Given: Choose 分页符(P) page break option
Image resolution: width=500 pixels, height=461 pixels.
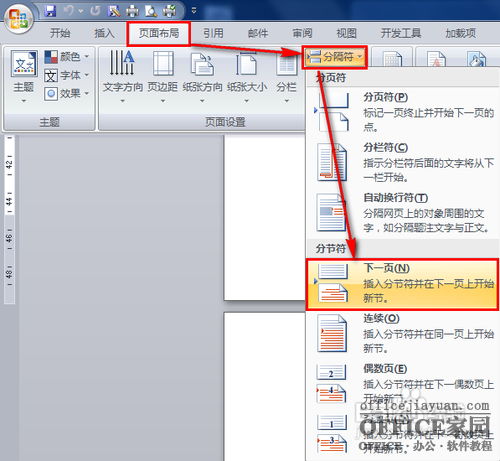Looking at the screenshot, I should pyautogui.click(x=402, y=112).
